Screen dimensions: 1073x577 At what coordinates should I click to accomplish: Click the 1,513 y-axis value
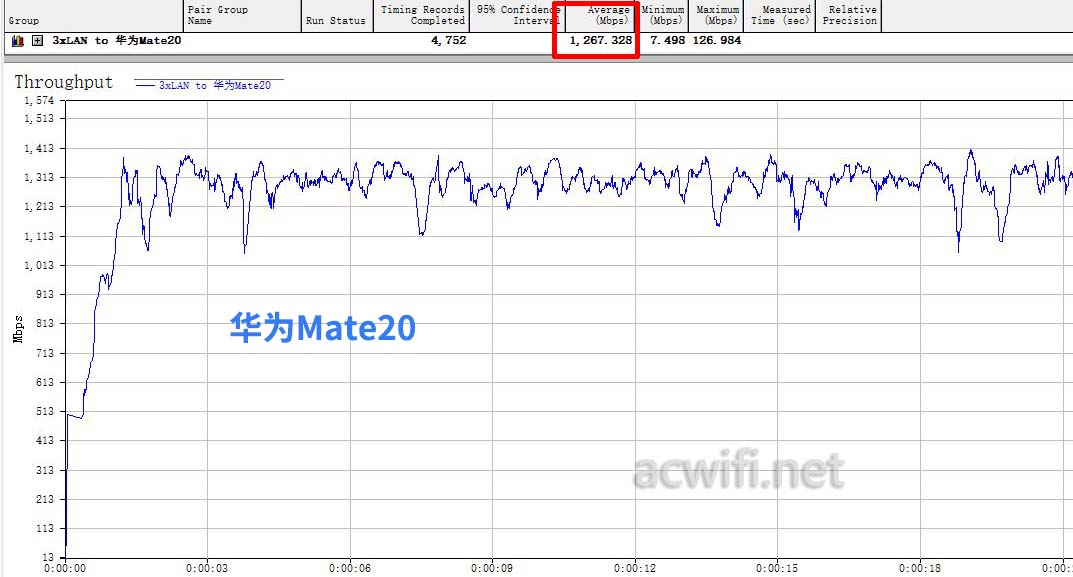click(x=39, y=118)
